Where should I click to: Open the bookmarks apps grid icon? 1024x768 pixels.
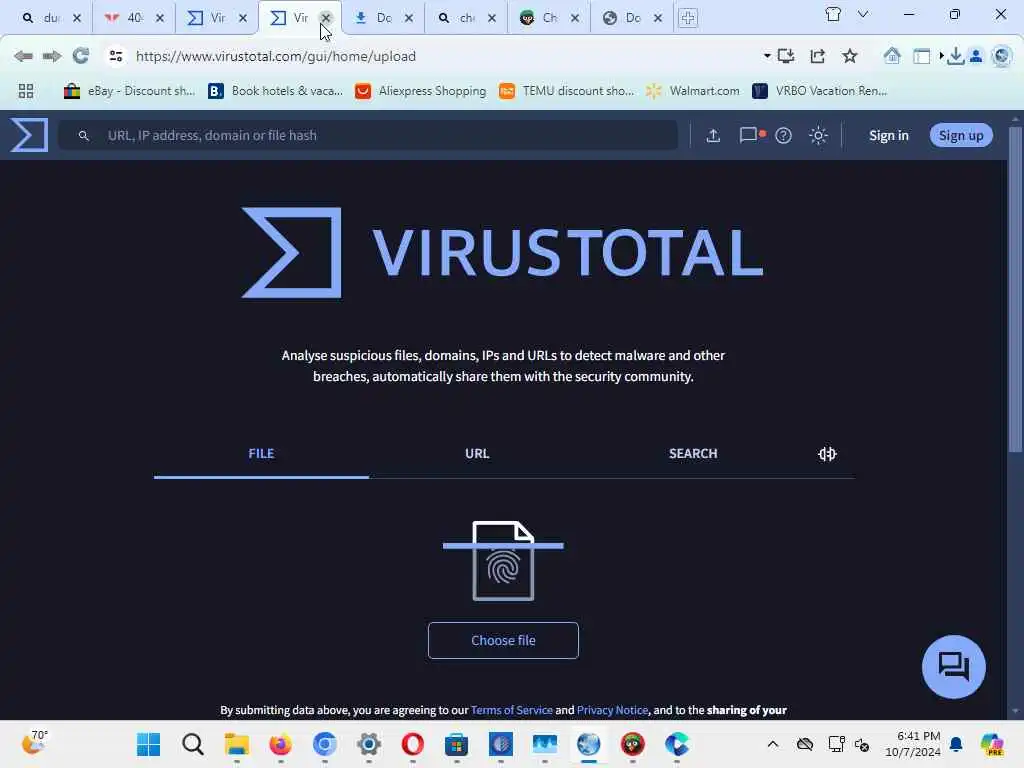(x=25, y=91)
